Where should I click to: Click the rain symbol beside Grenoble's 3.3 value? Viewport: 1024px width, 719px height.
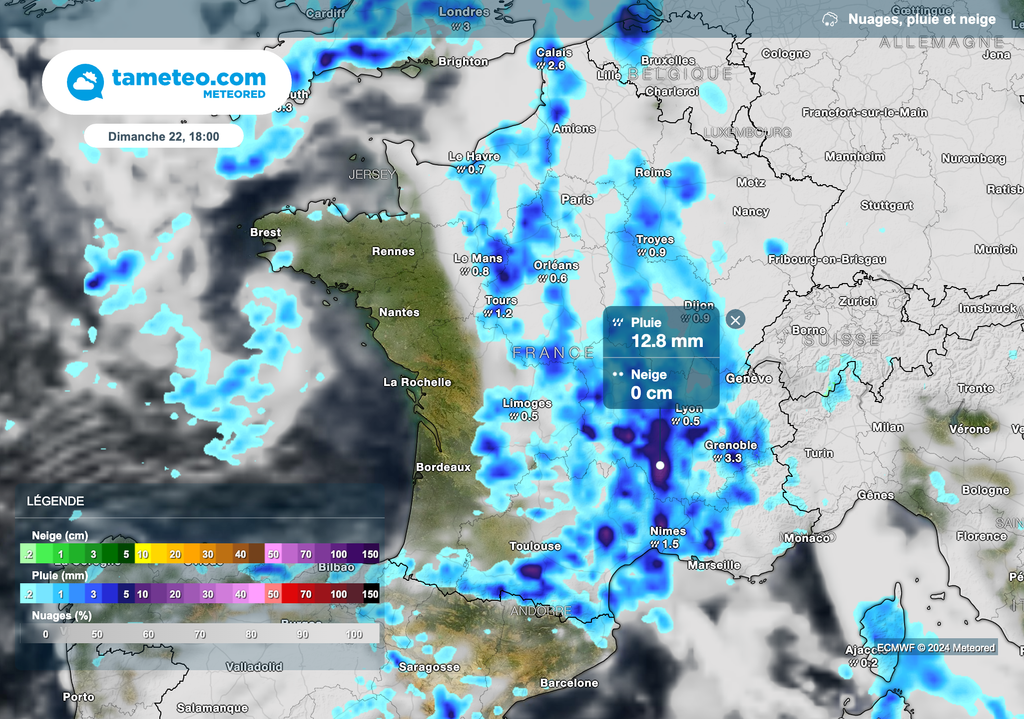tap(717, 457)
